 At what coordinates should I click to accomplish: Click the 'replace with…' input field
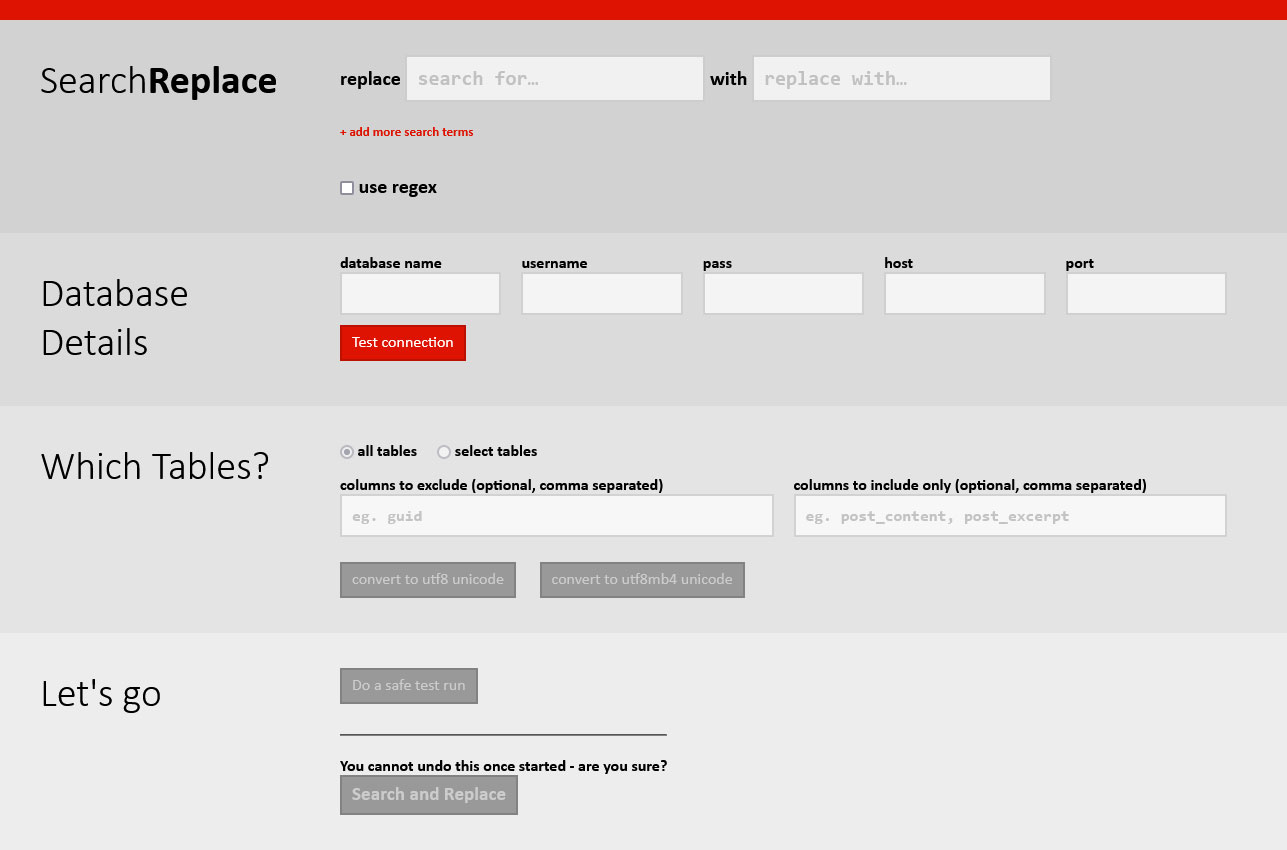point(902,78)
